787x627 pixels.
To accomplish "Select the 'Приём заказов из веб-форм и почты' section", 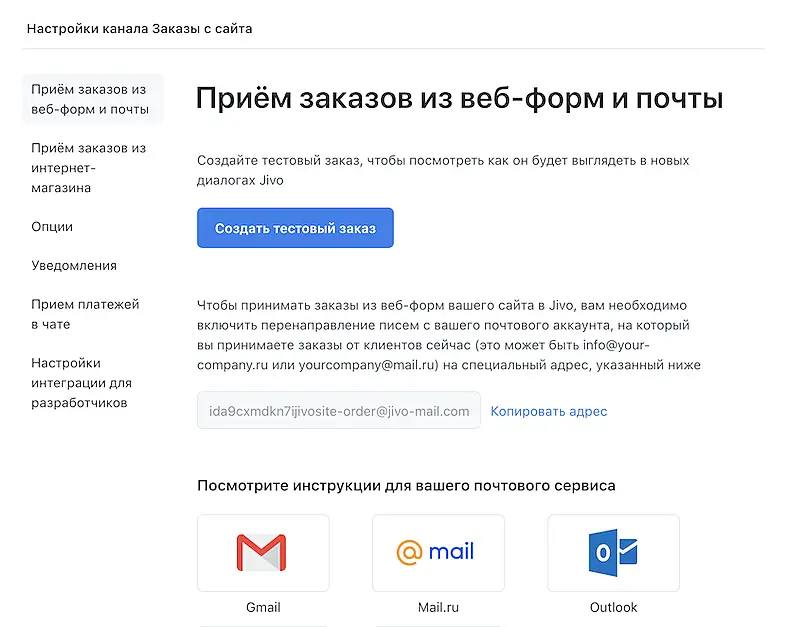I will (90, 99).
